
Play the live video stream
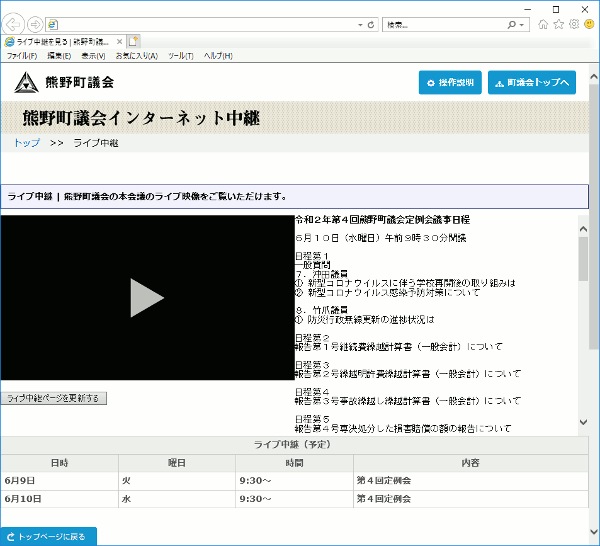coord(147,298)
